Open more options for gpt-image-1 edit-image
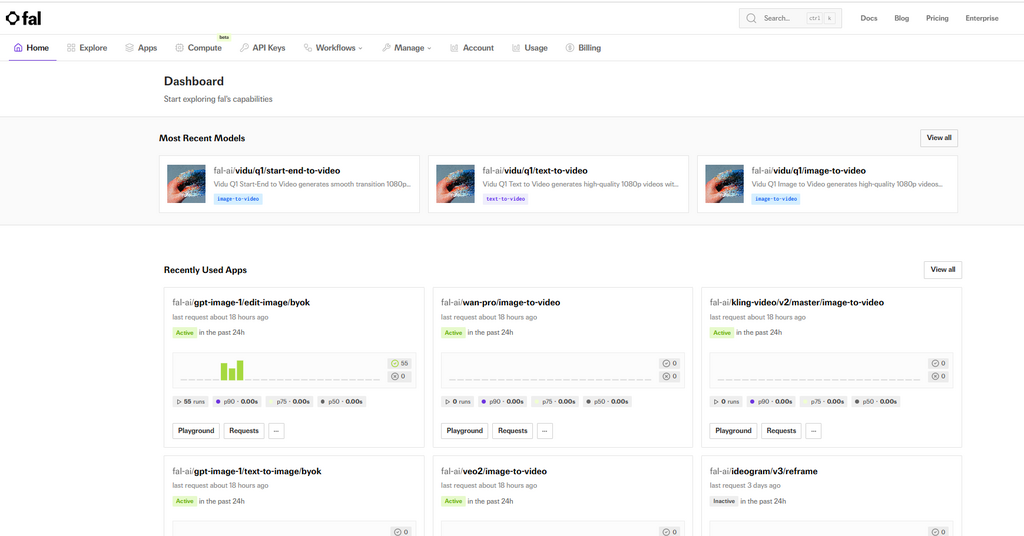The image size is (1024, 536). pos(276,431)
